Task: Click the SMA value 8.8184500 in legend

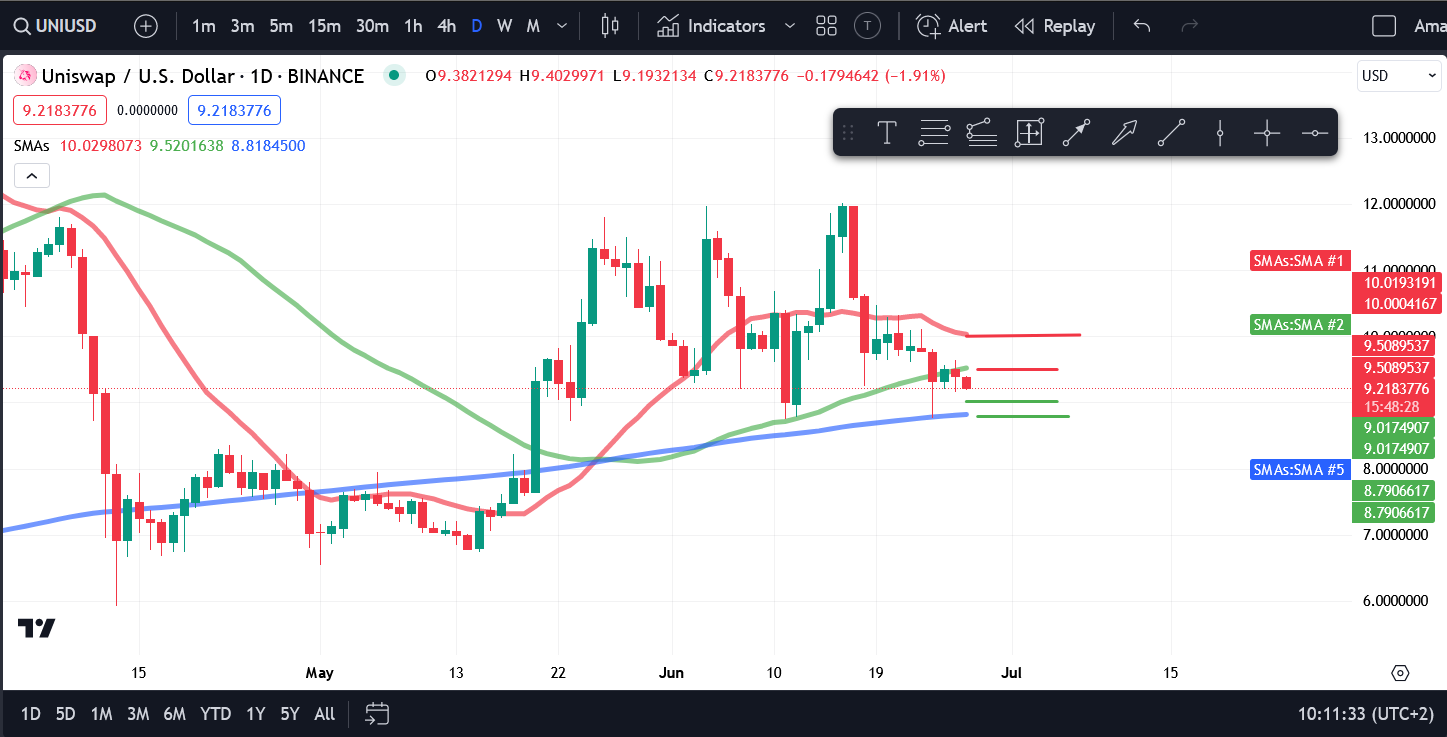Action: [x=268, y=146]
